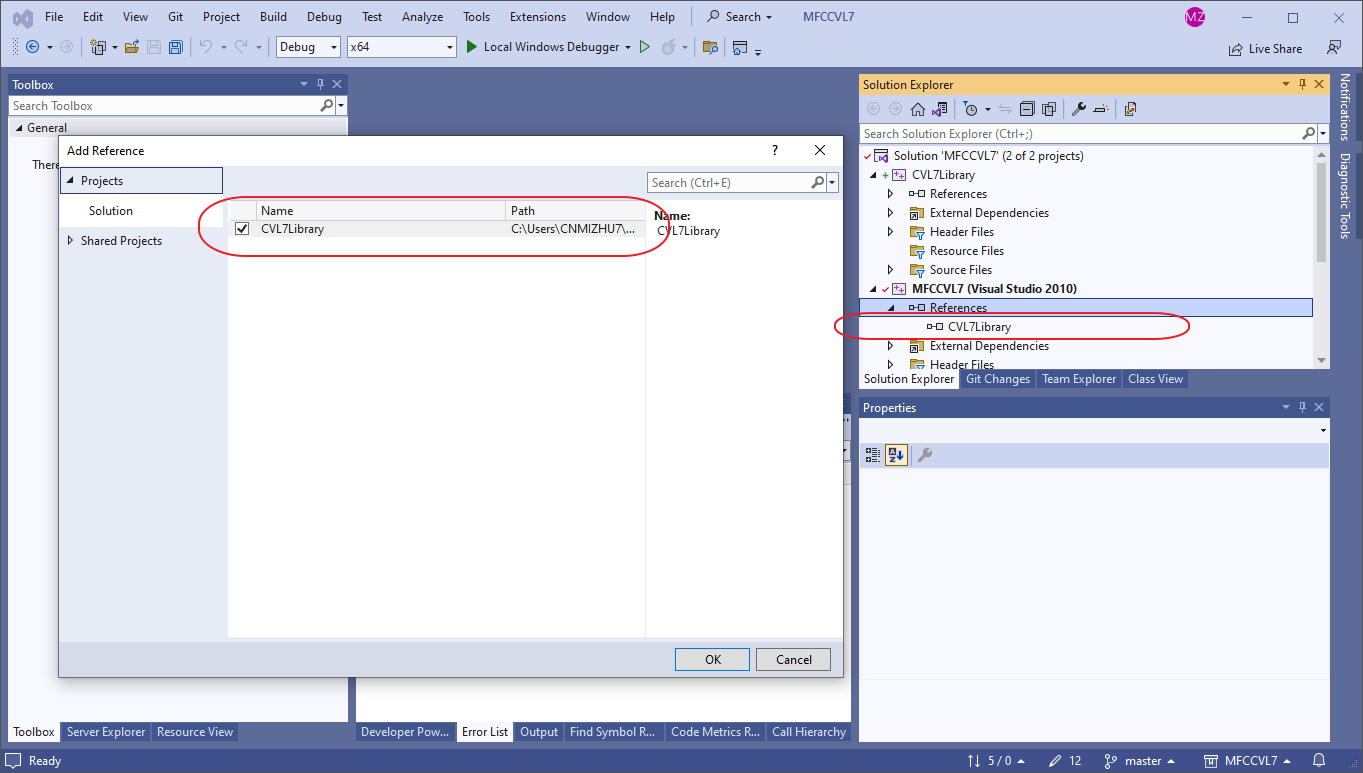Open the Build menu
This screenshot has width=1363, height=773.
[x=273, y=17]
